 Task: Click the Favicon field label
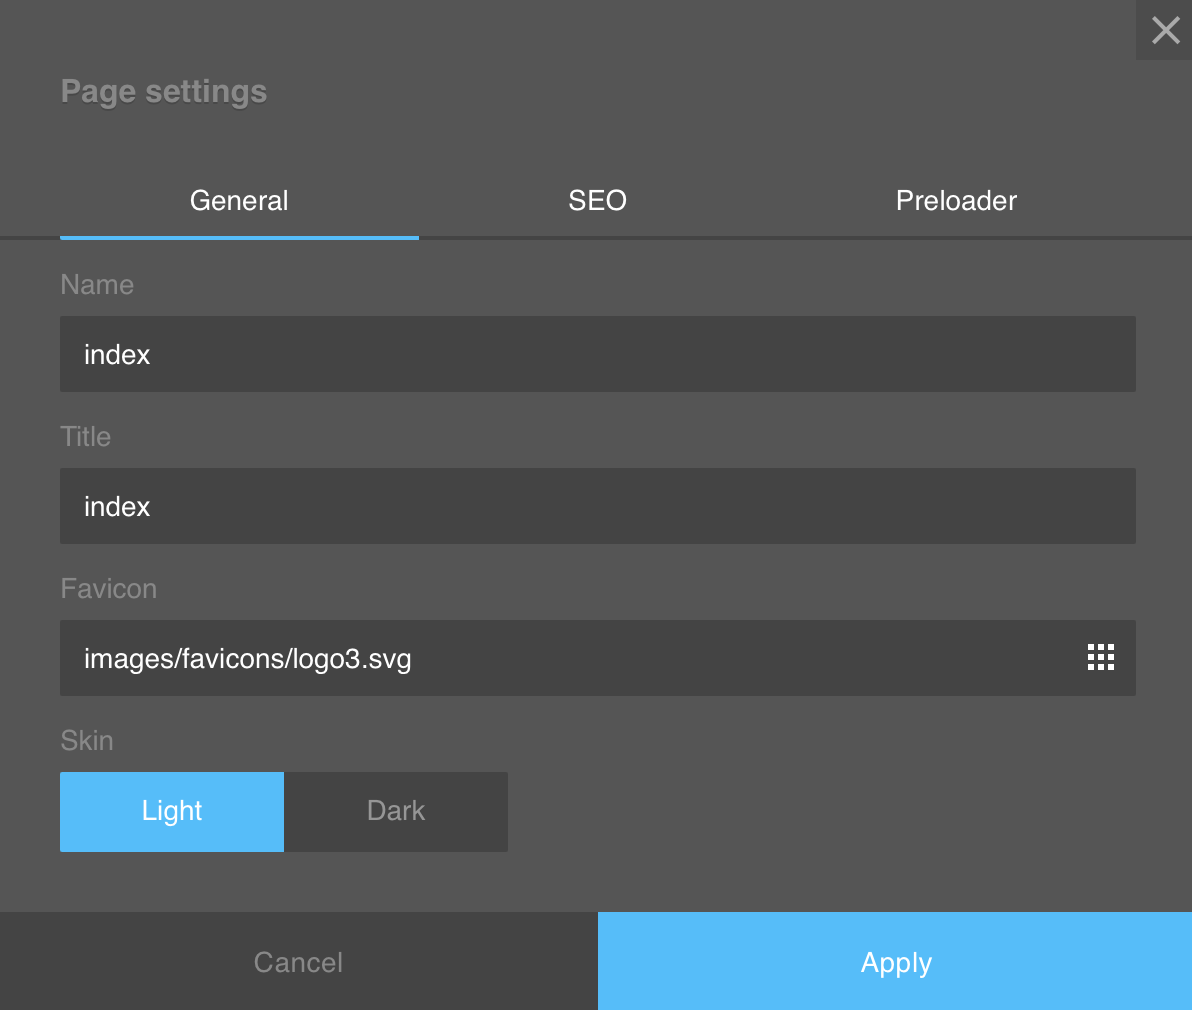(108, 589)
